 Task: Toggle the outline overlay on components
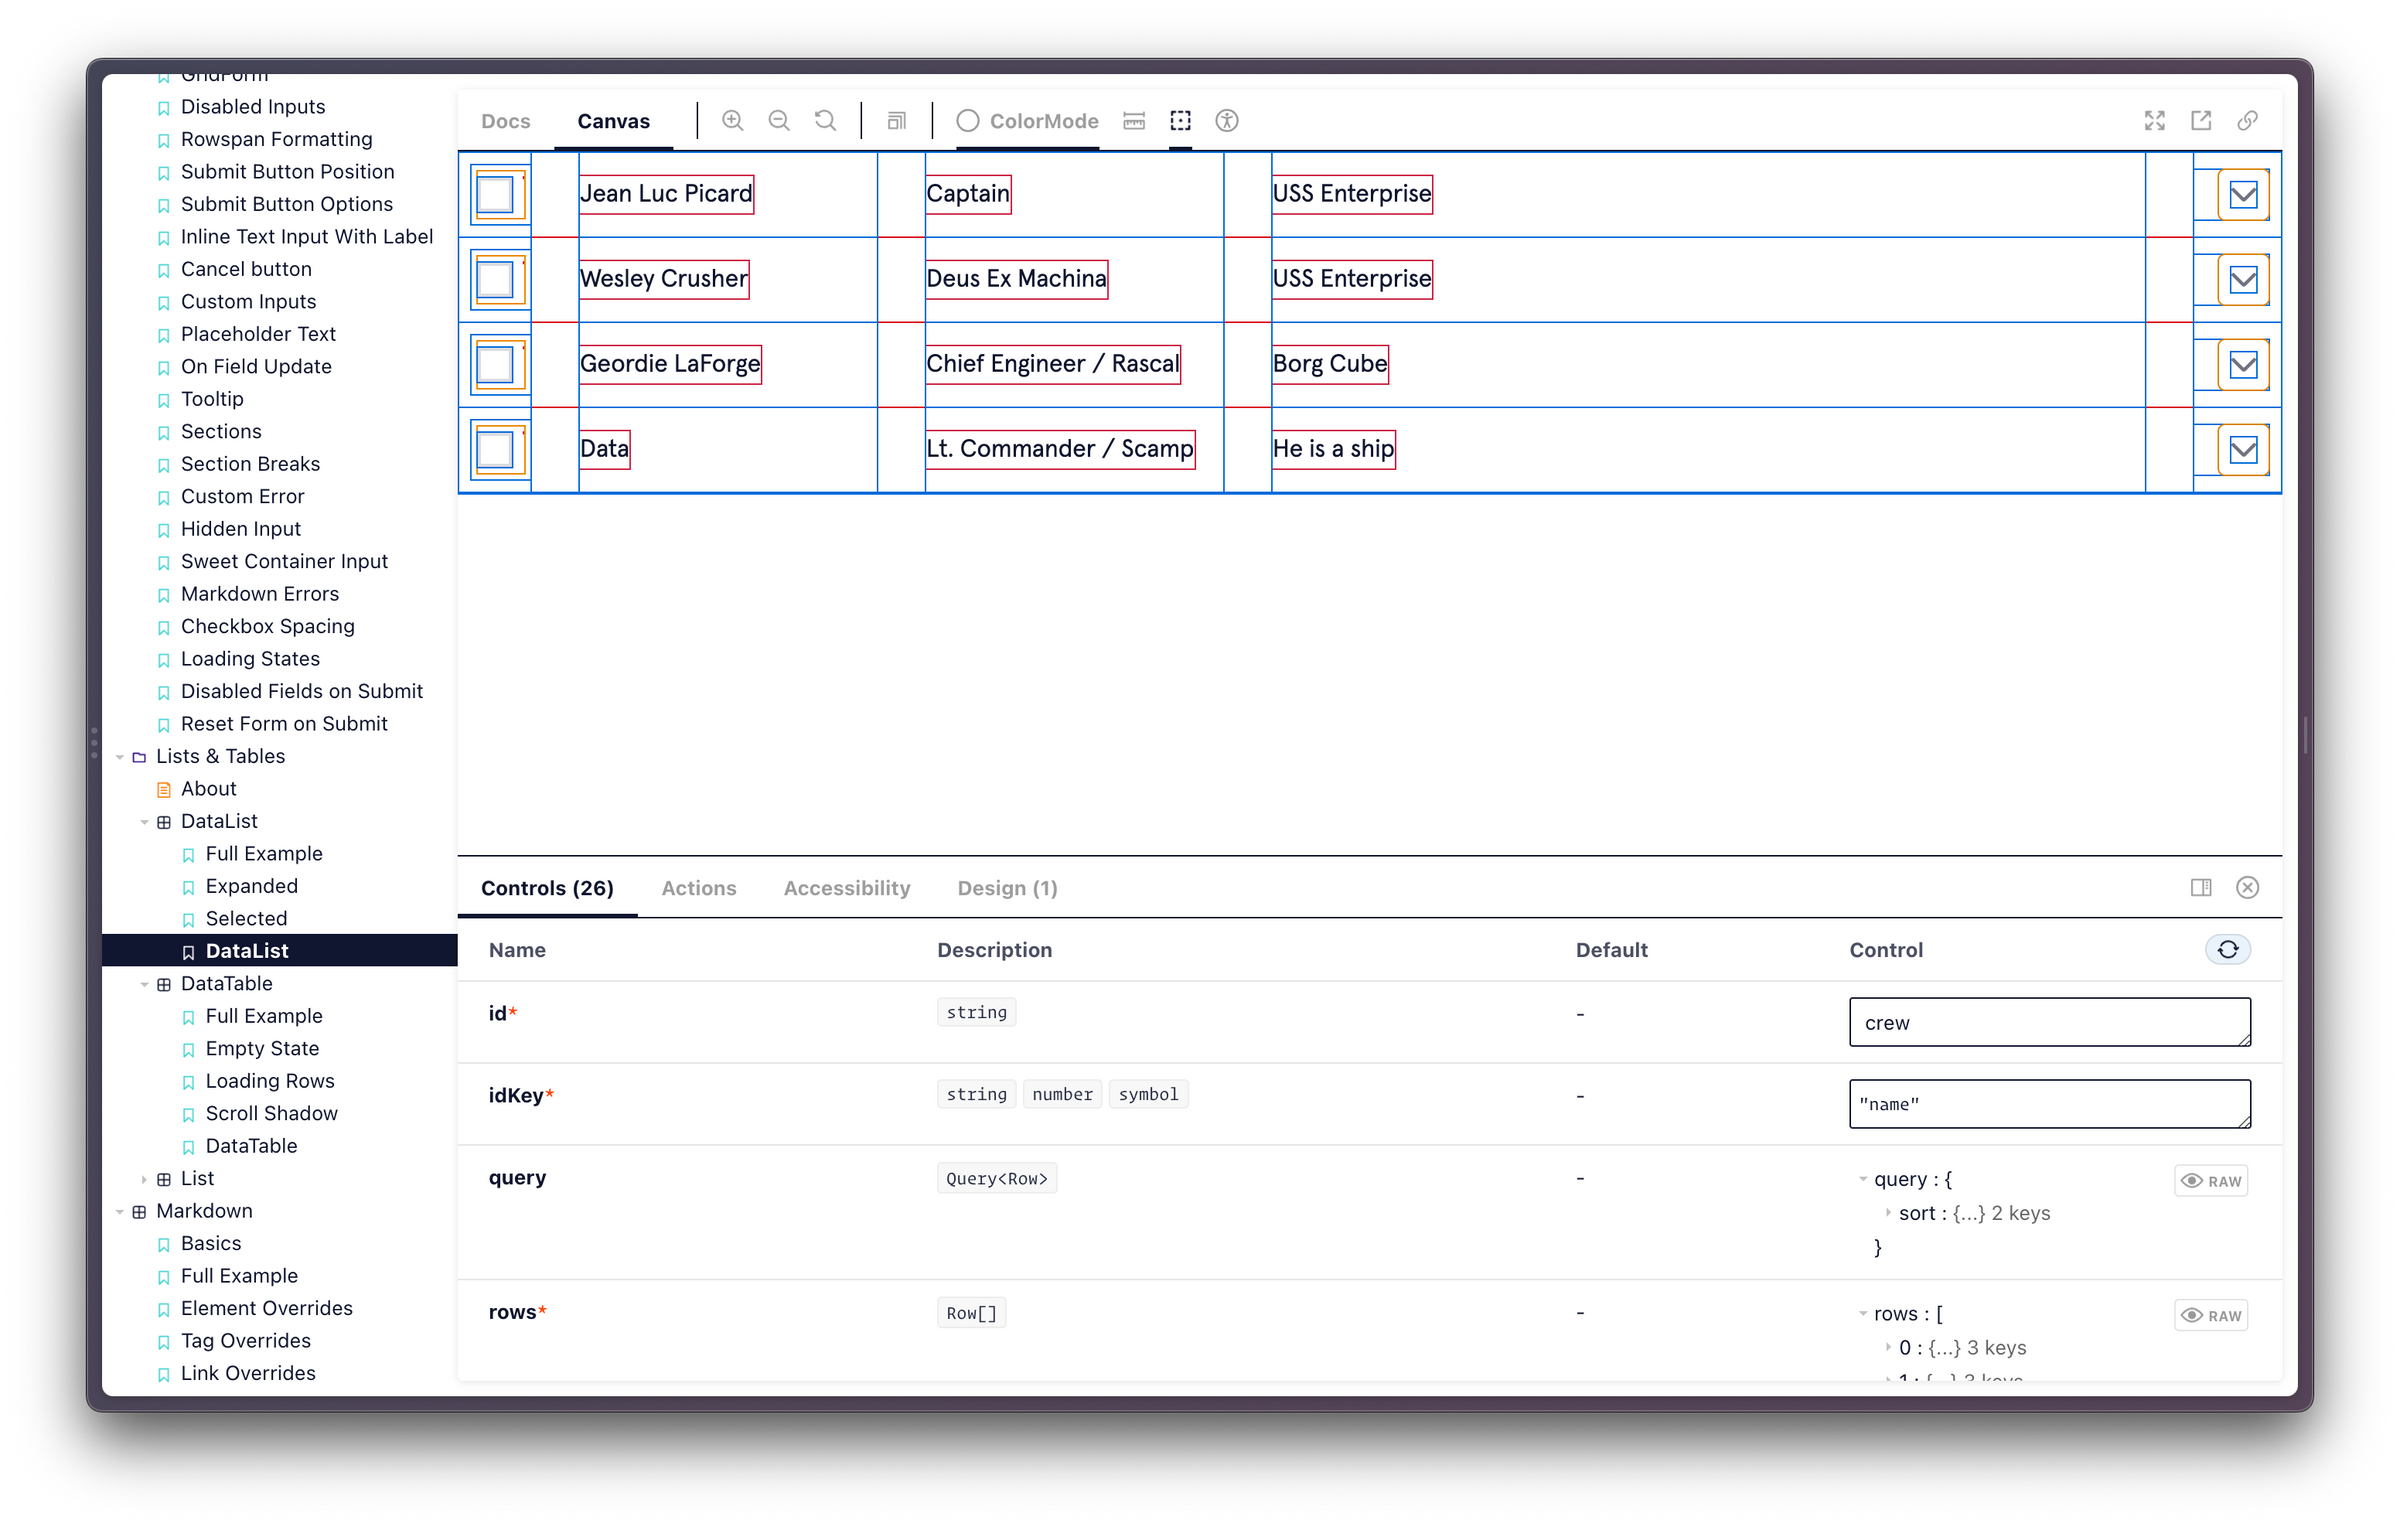[1180, 120]
